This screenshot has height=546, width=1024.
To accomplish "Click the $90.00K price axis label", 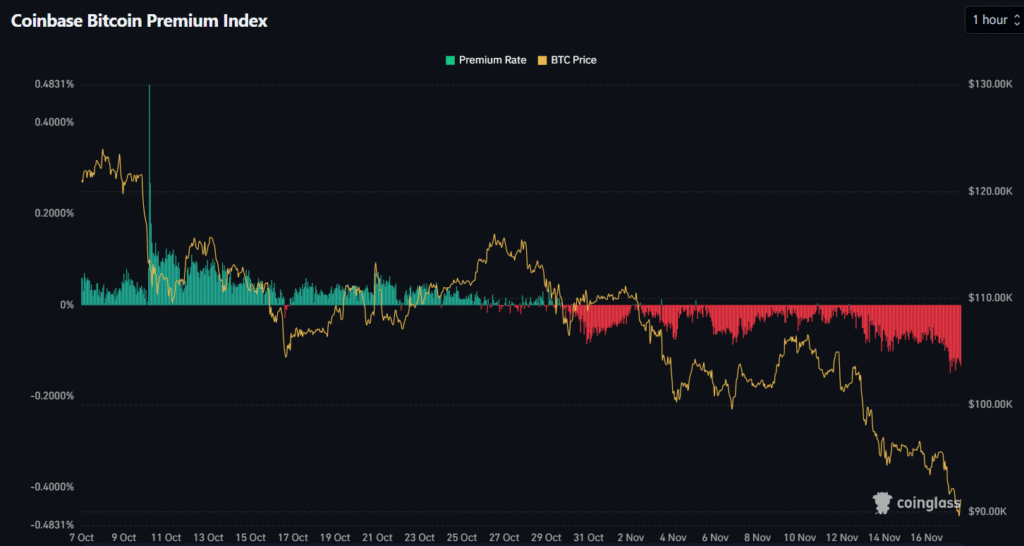I will pos(991,512).
